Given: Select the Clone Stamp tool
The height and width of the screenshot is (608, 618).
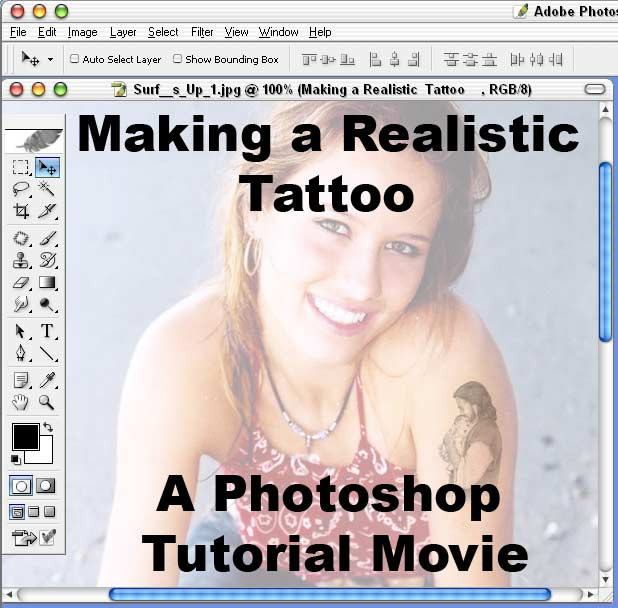Looking at the screenshot, I should pyautogui.click(x=20, y=260).
